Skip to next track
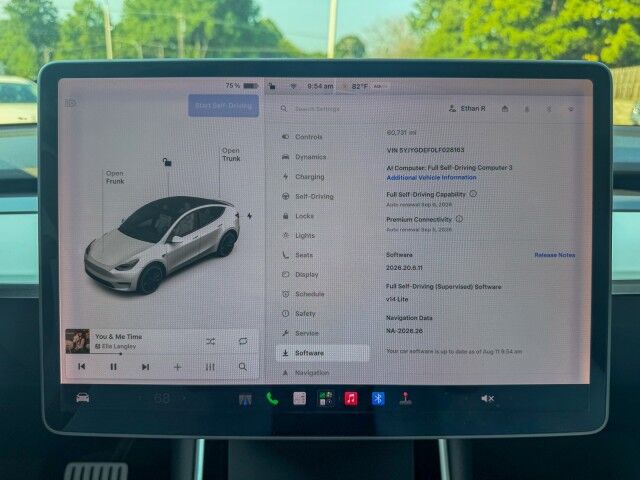The image size is (640, 480). pyautogui.click(x=145, y=367)
